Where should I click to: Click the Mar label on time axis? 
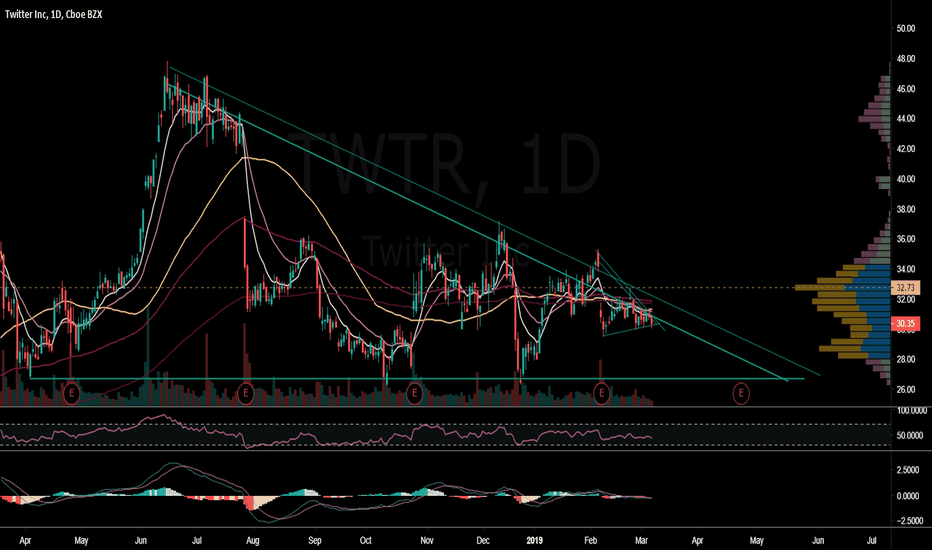[641, 540]
